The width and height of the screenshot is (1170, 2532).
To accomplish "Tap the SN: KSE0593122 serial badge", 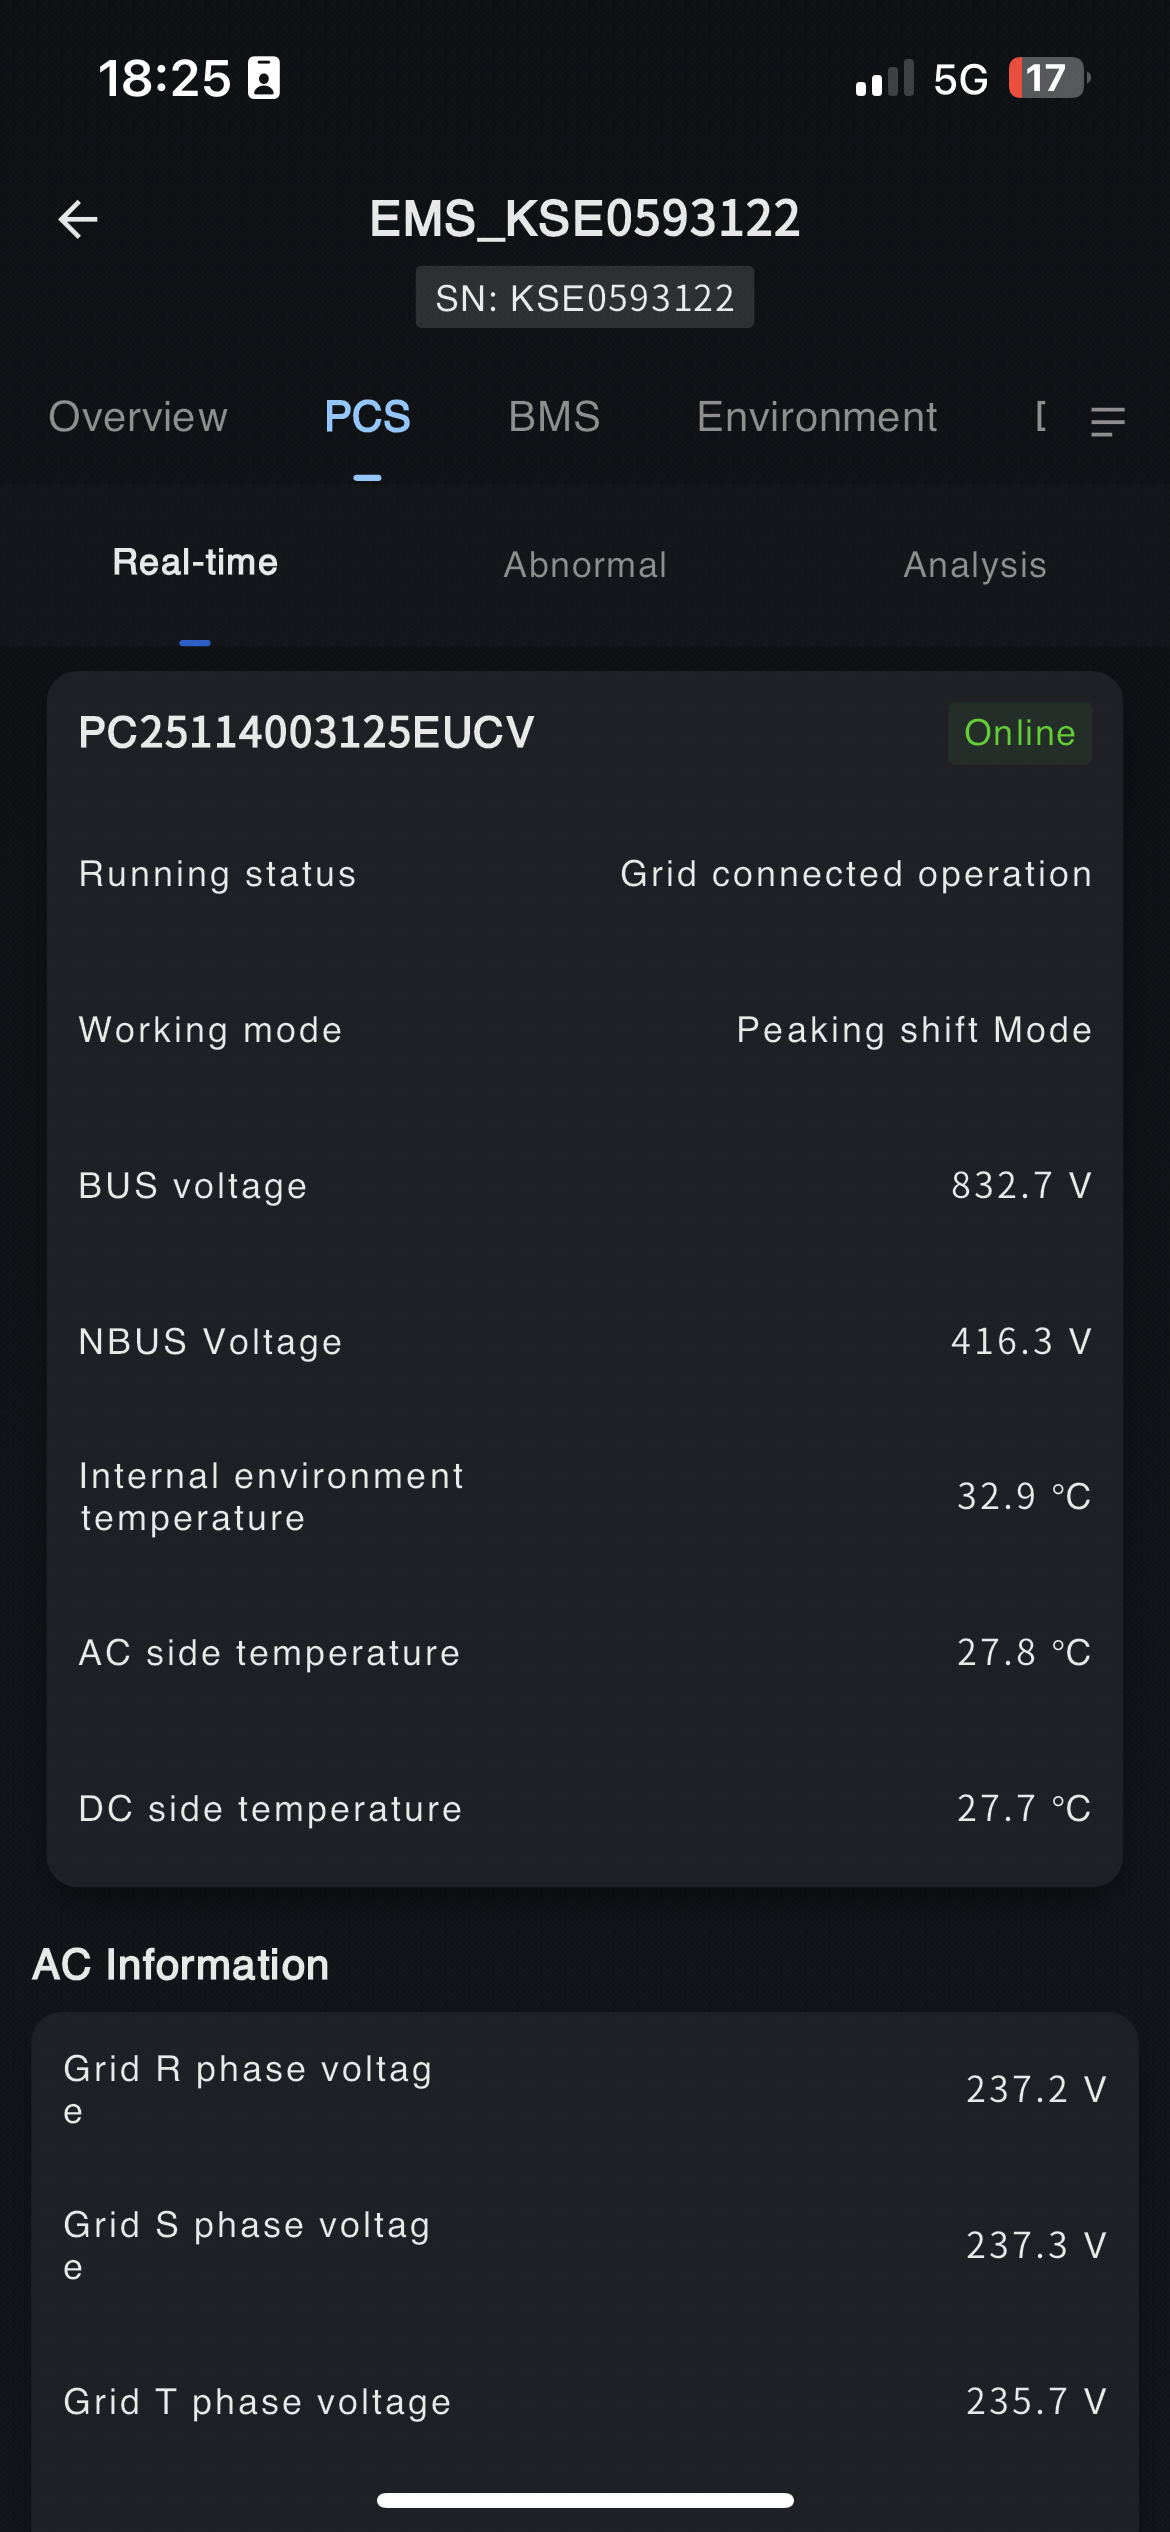I will [585, 298].
